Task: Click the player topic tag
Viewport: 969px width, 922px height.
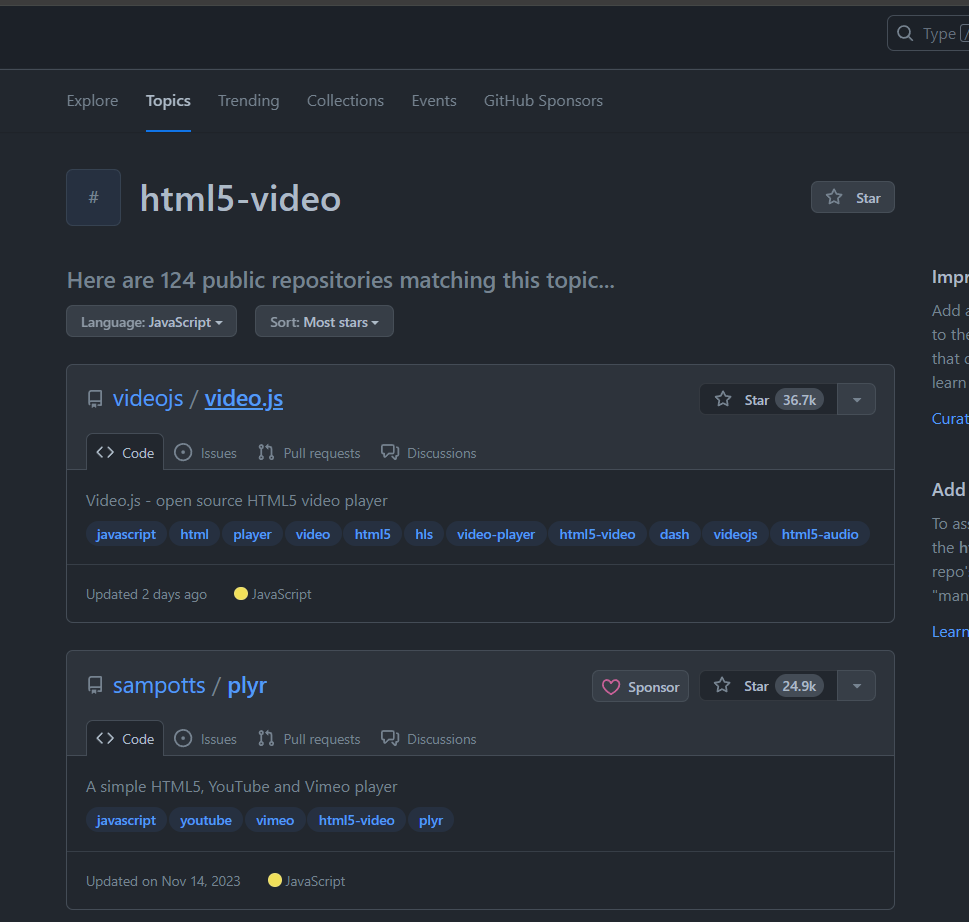Action: click(252, 534)
